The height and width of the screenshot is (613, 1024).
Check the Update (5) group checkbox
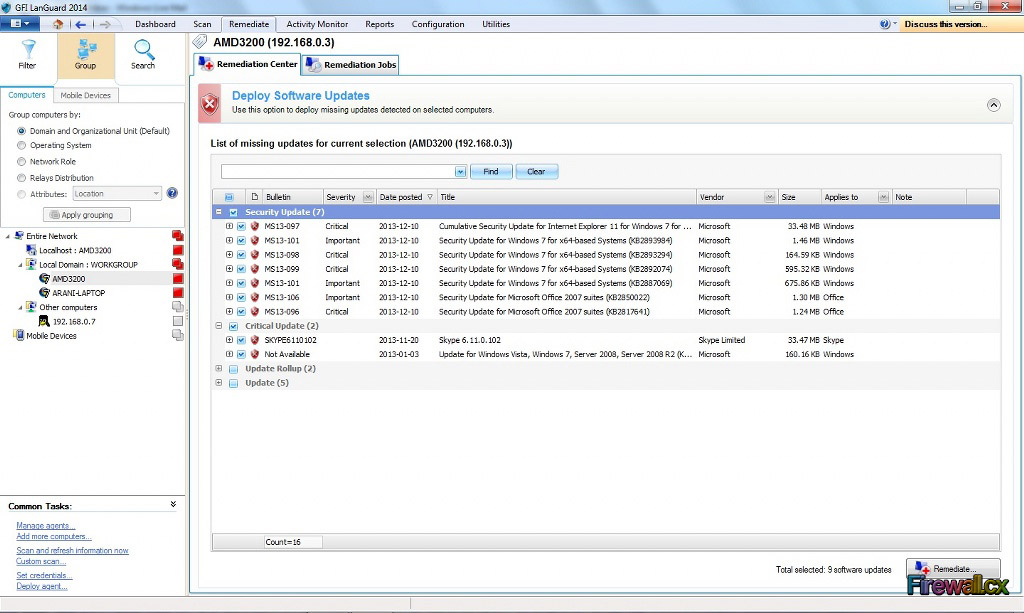click(x=233, y=383)
